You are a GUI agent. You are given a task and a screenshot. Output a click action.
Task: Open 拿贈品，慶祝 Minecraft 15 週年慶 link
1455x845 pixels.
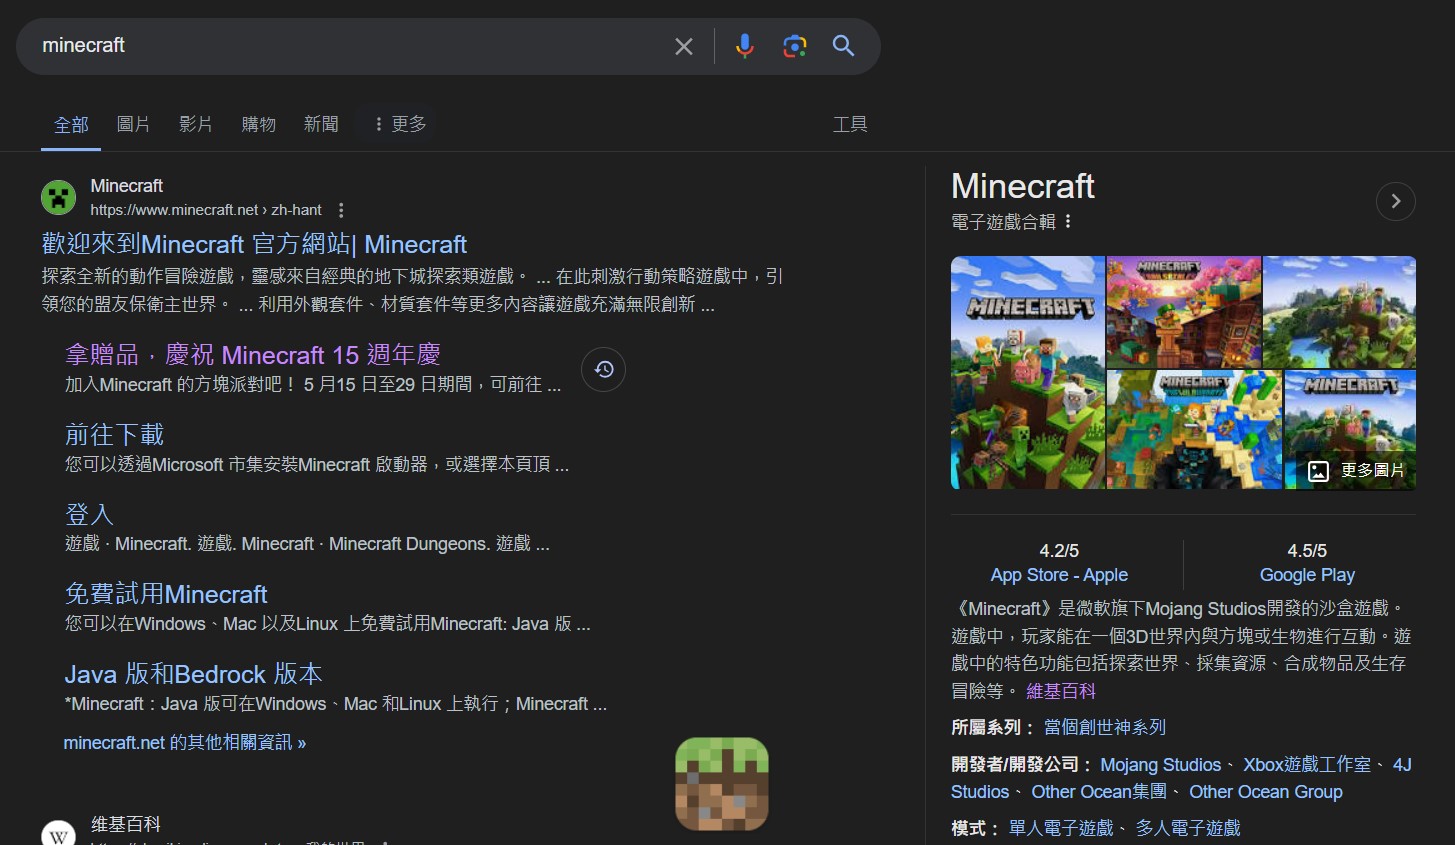pyautogui.click(x=253, y=354)
